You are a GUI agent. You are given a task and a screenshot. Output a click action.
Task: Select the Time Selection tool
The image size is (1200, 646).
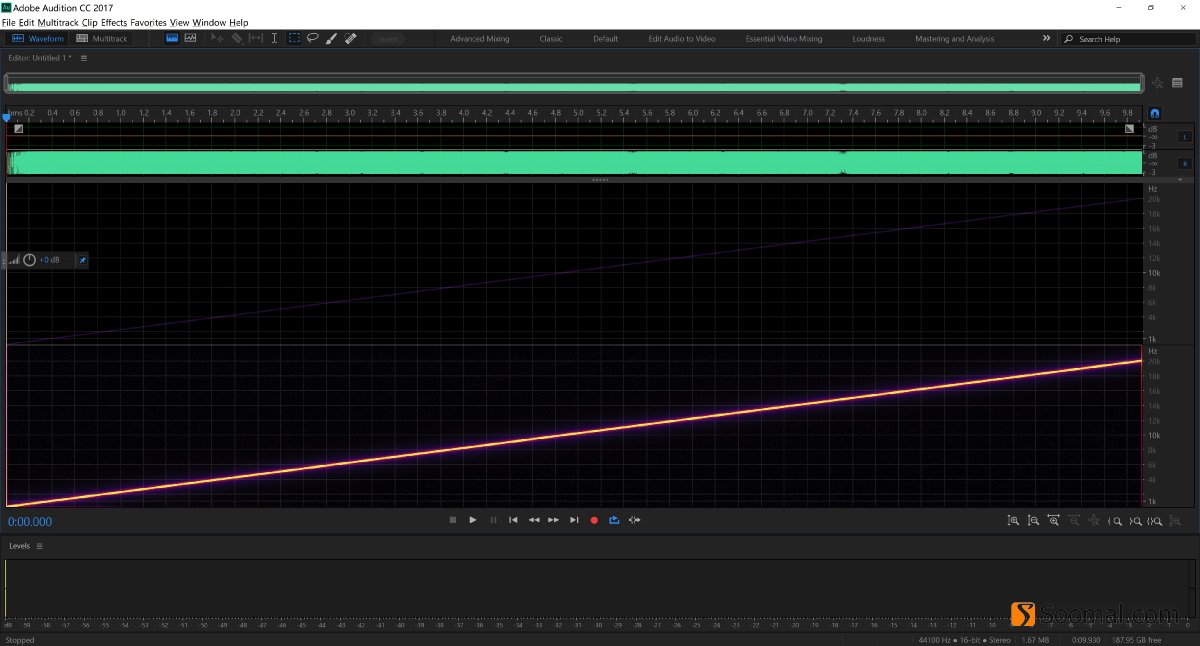click(x=274, y=38)
